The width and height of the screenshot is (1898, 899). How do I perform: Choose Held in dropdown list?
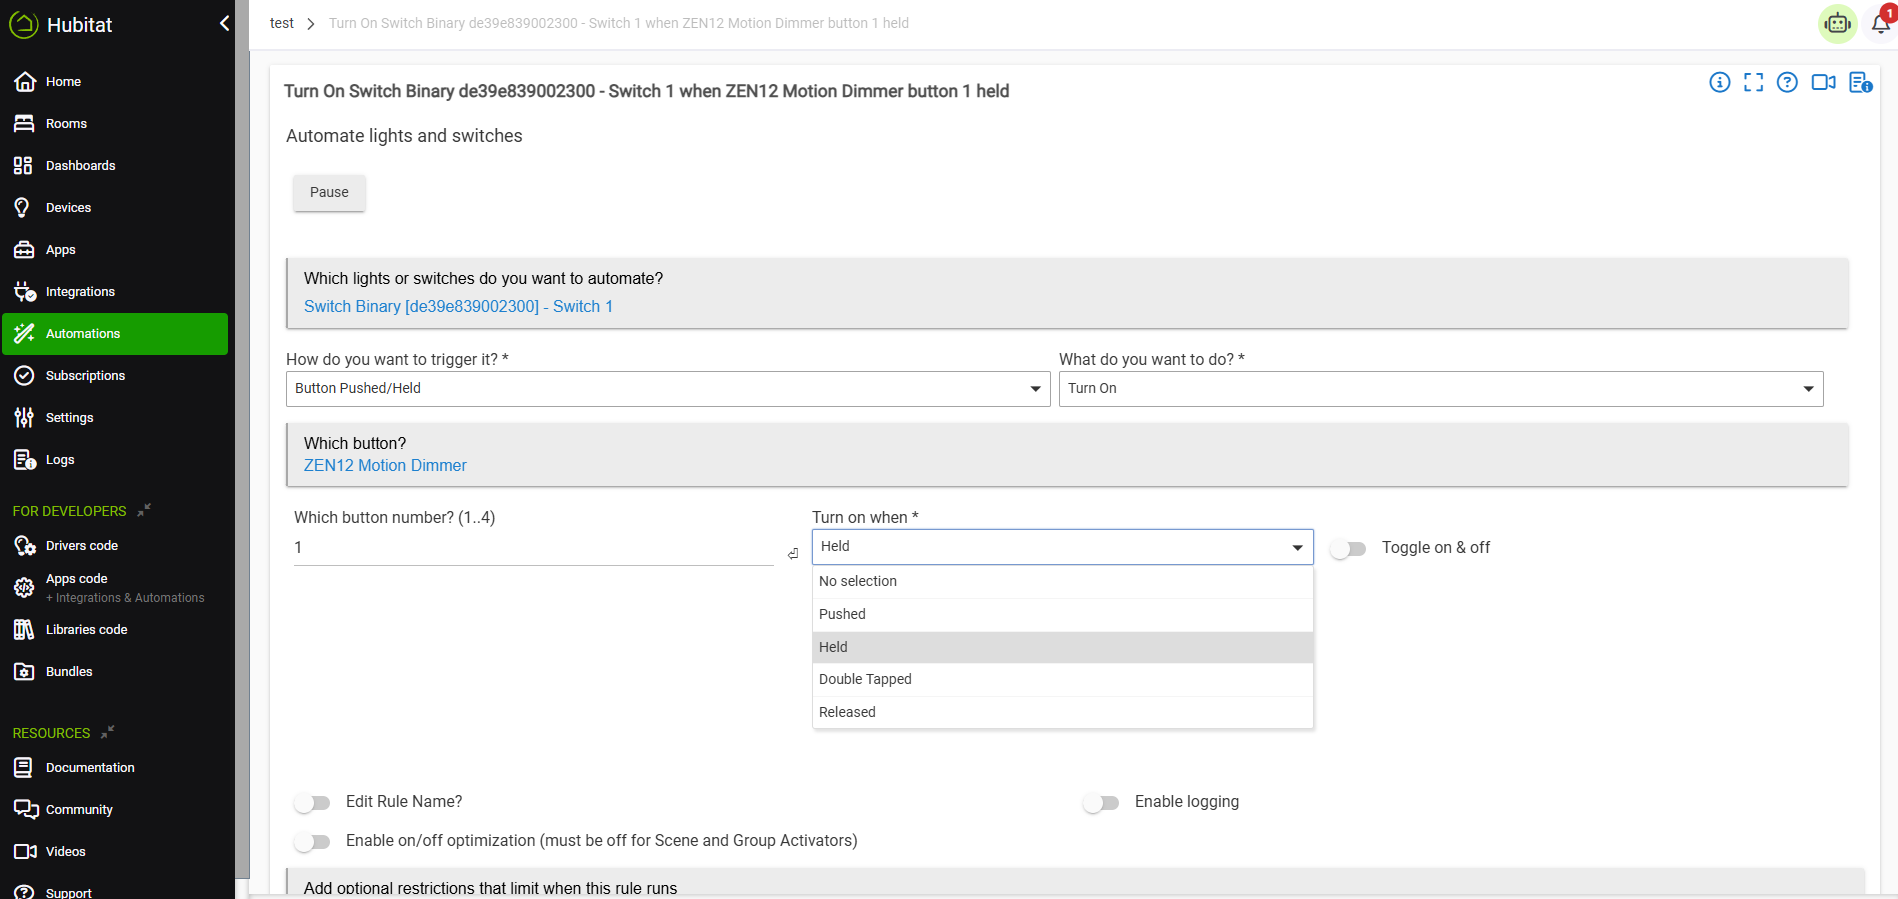[x=1062, y=647]
